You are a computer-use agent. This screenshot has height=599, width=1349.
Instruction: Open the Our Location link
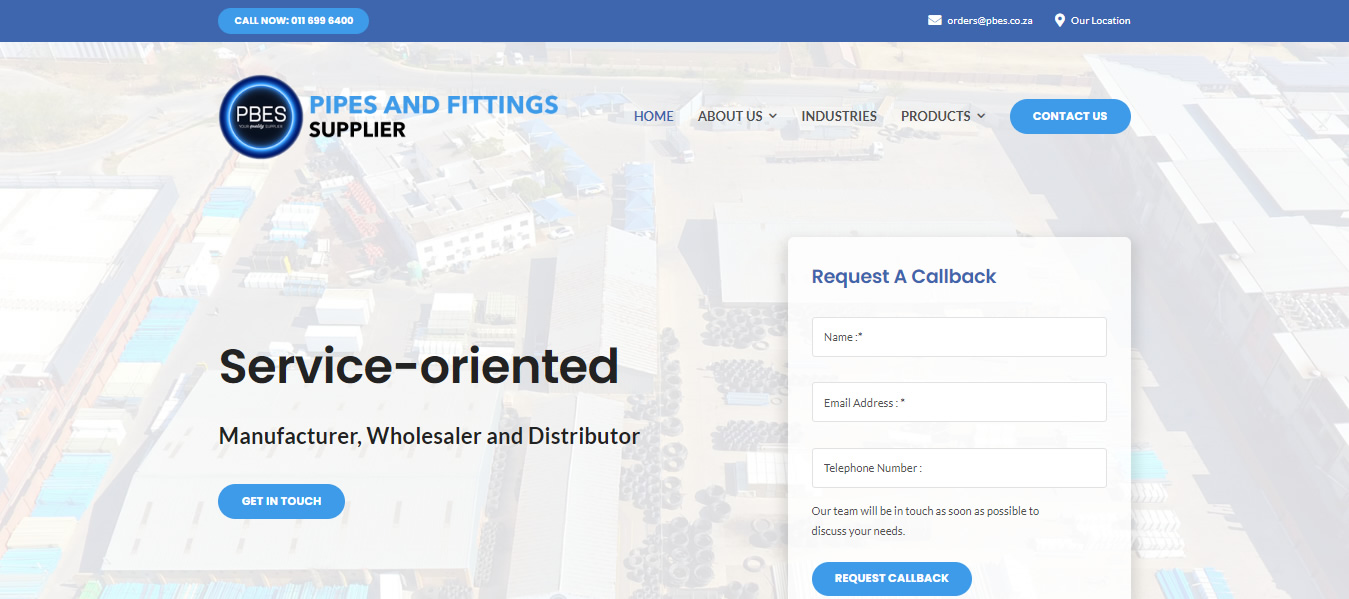1100,21
